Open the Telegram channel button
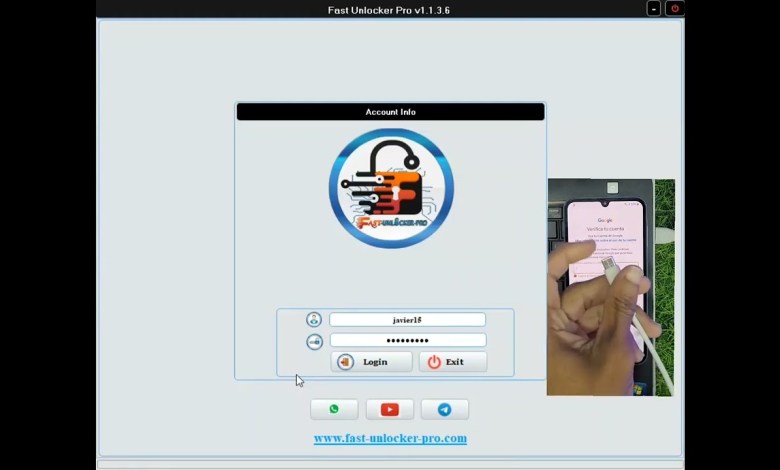The width and height of the screenshot is (780, 470). pos(444,409)
